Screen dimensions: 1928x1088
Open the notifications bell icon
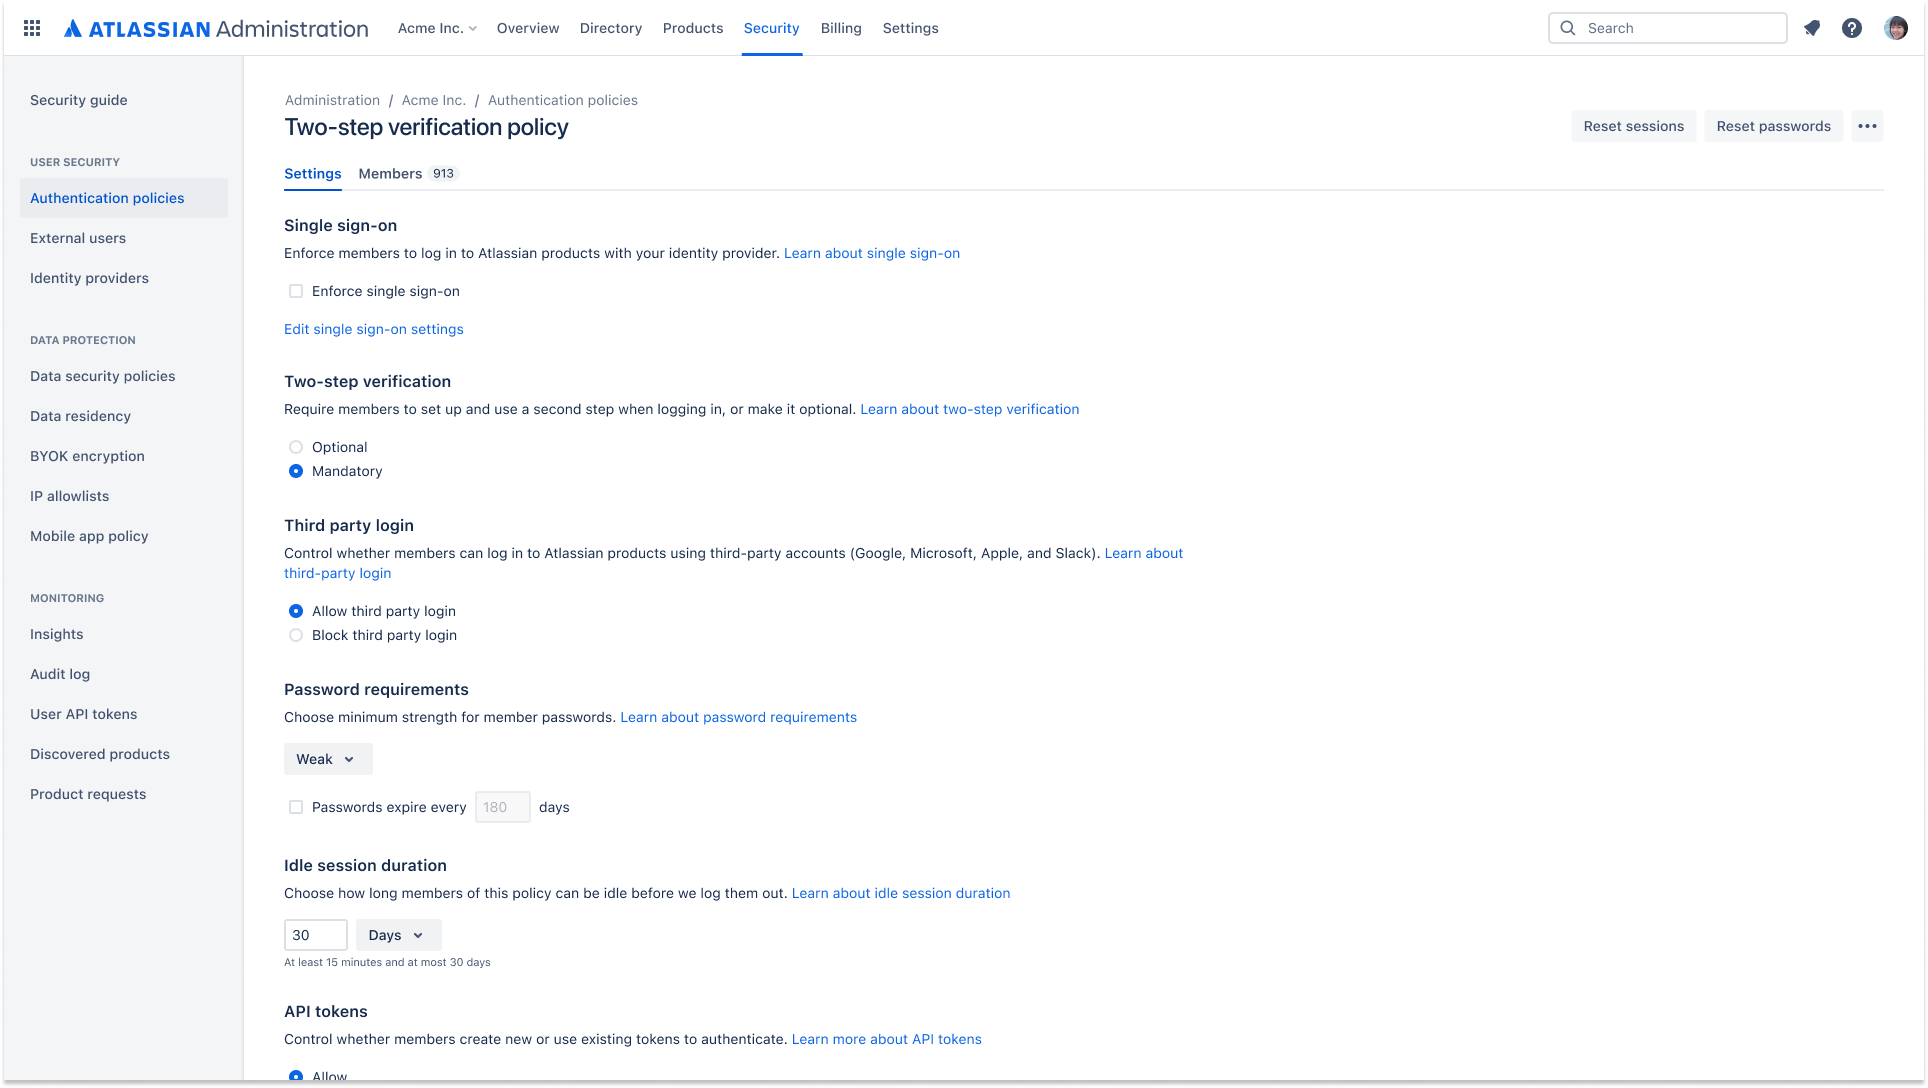click(x=1811, y=28)
